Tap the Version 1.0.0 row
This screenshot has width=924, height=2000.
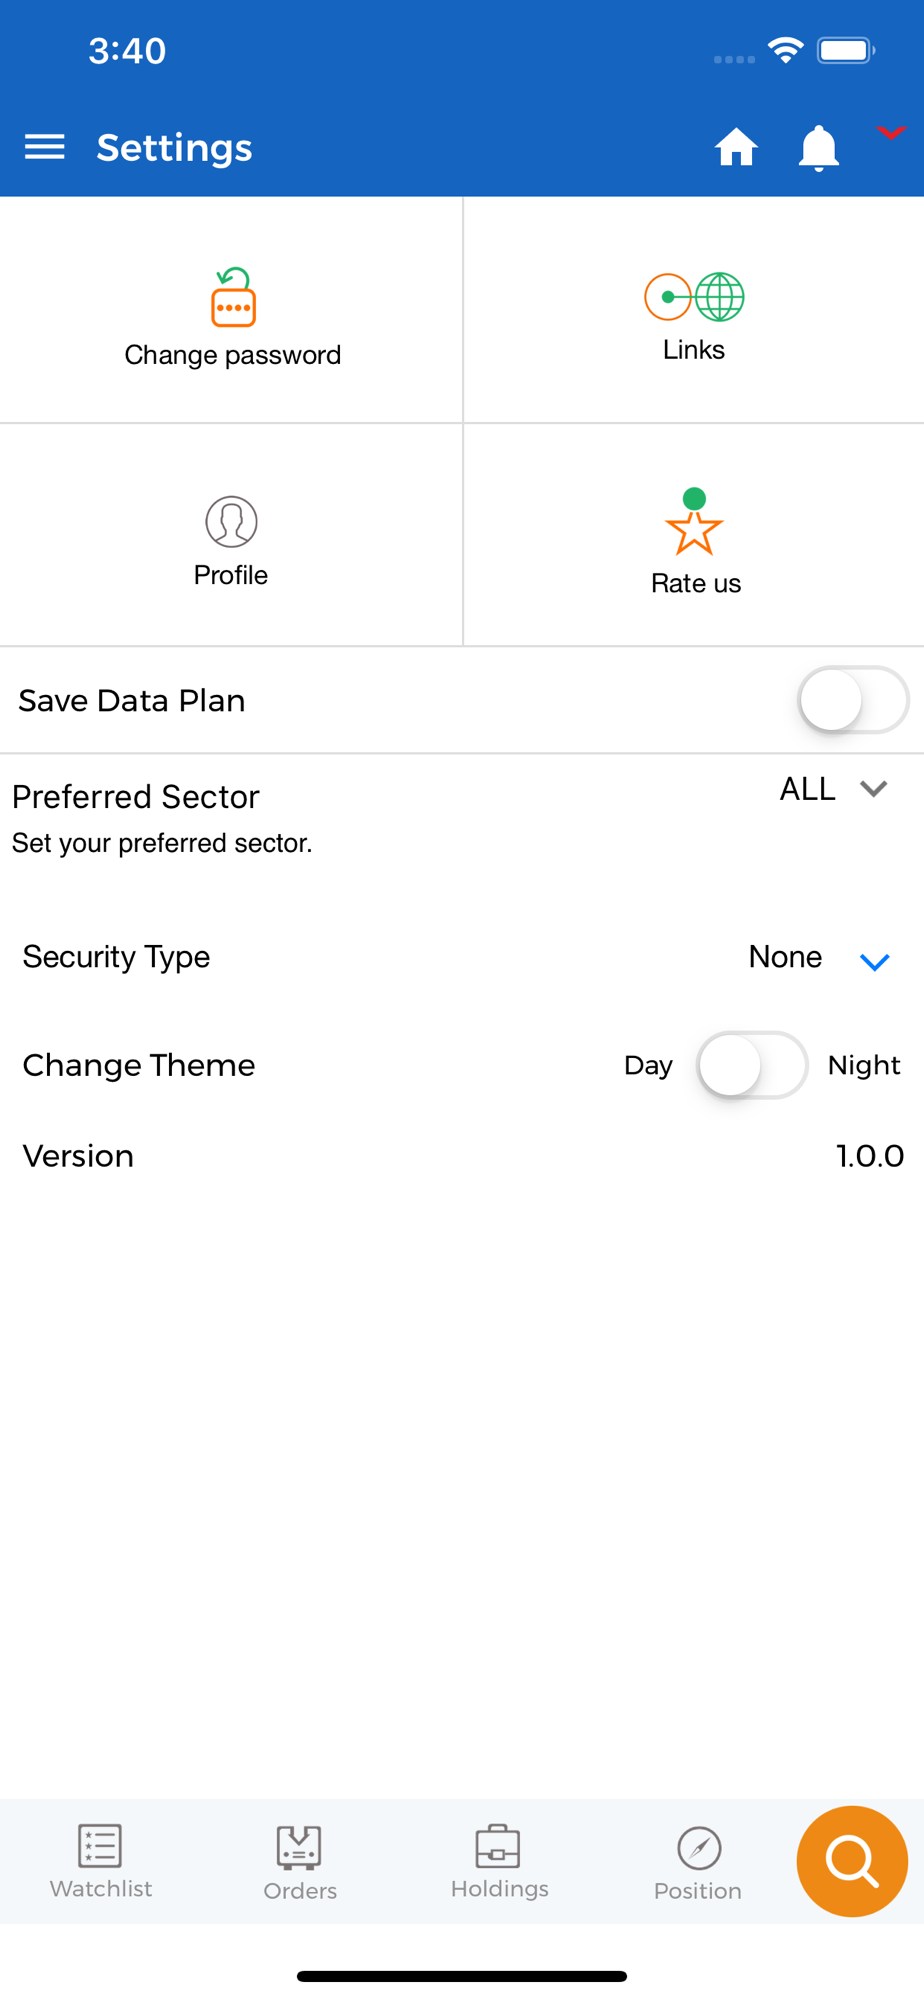tap(462, 1156)
